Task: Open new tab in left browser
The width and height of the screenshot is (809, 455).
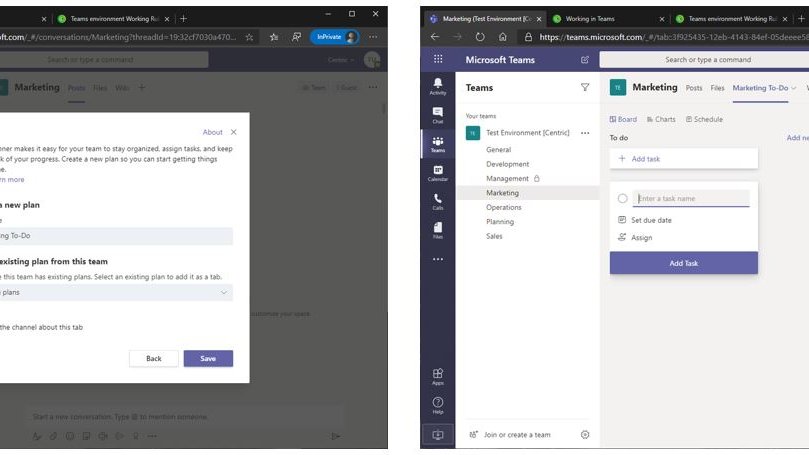Action: (x=183, y=19)
